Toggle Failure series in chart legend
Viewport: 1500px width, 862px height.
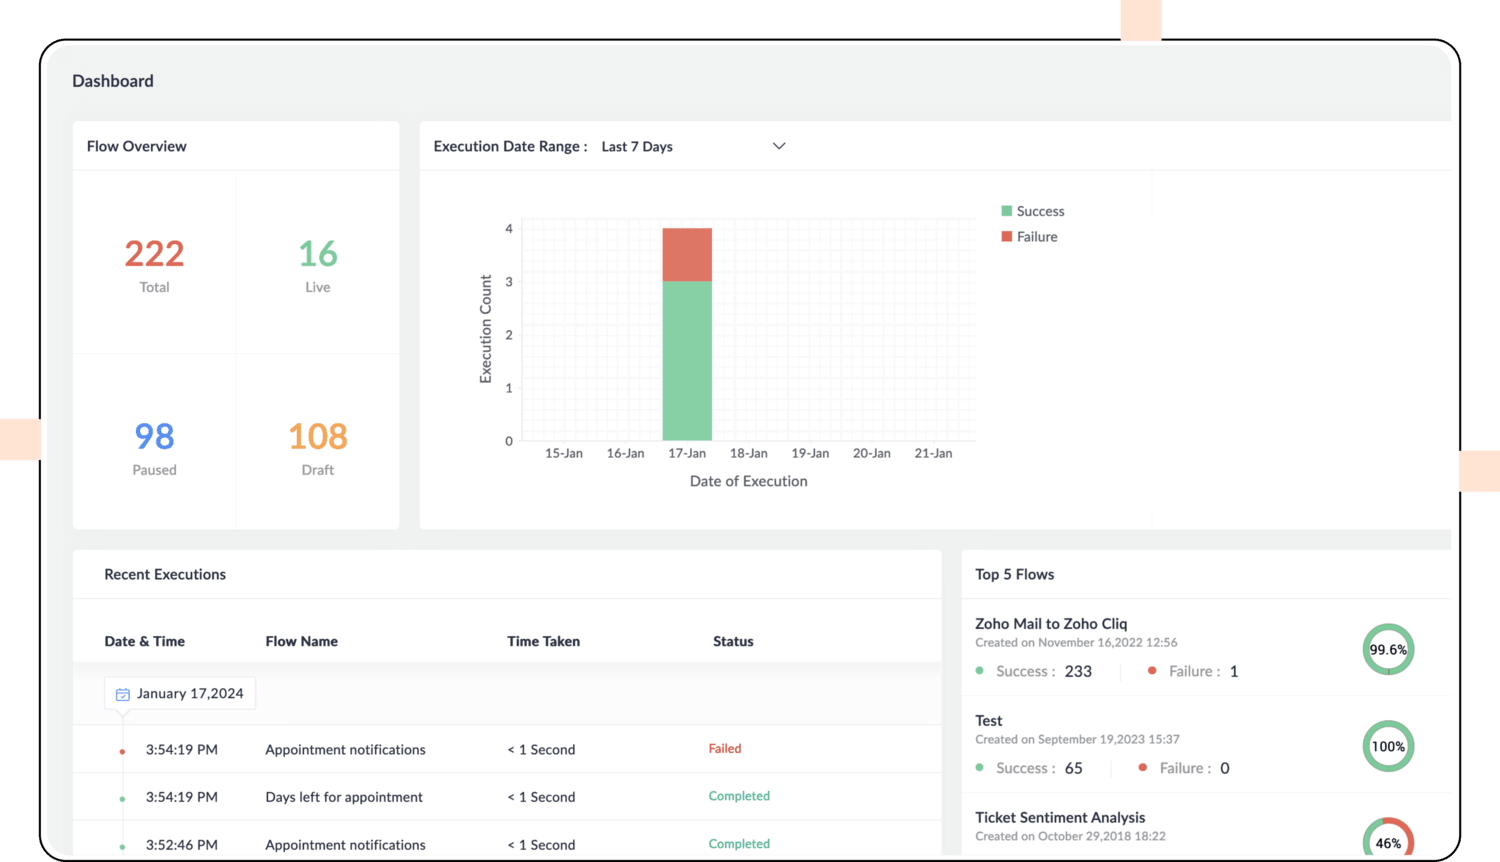1029,237
